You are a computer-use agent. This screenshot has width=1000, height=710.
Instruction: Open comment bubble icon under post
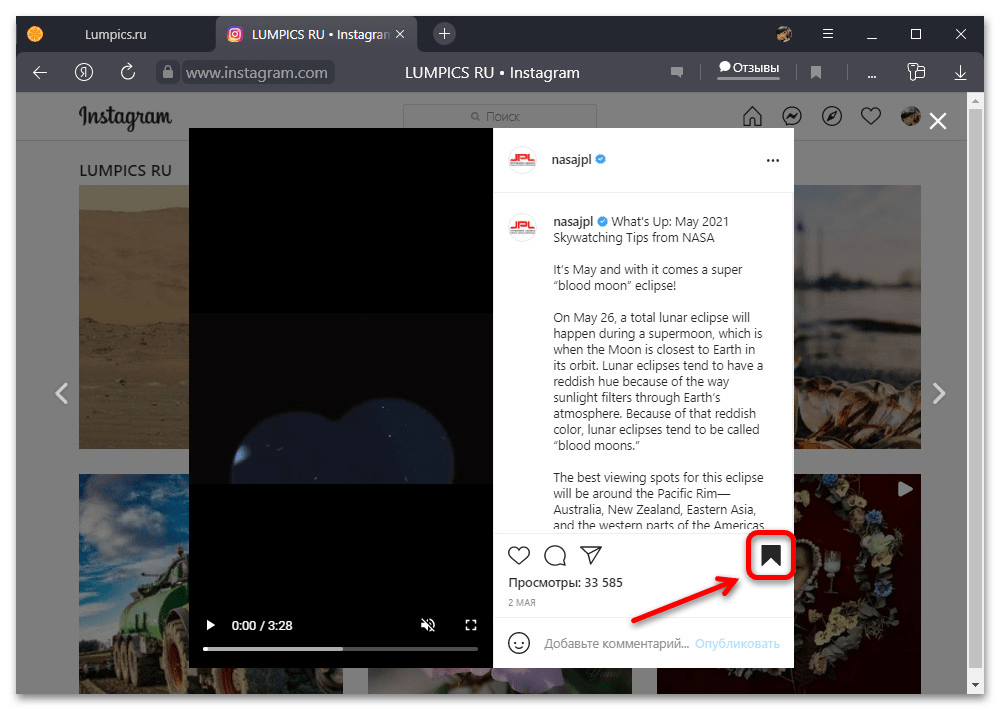(x=555, y=555)
